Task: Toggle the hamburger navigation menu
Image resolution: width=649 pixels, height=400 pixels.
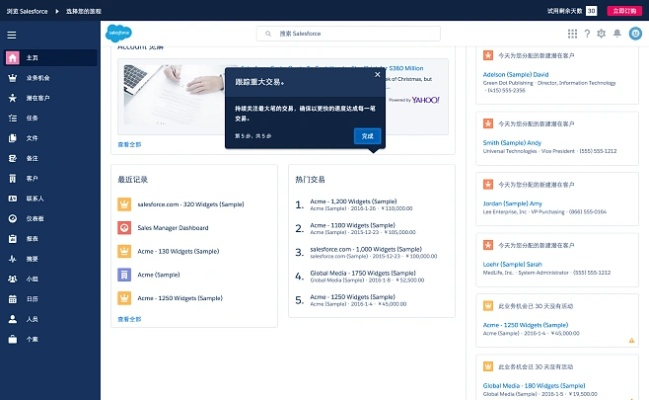Action: [12, 34]
